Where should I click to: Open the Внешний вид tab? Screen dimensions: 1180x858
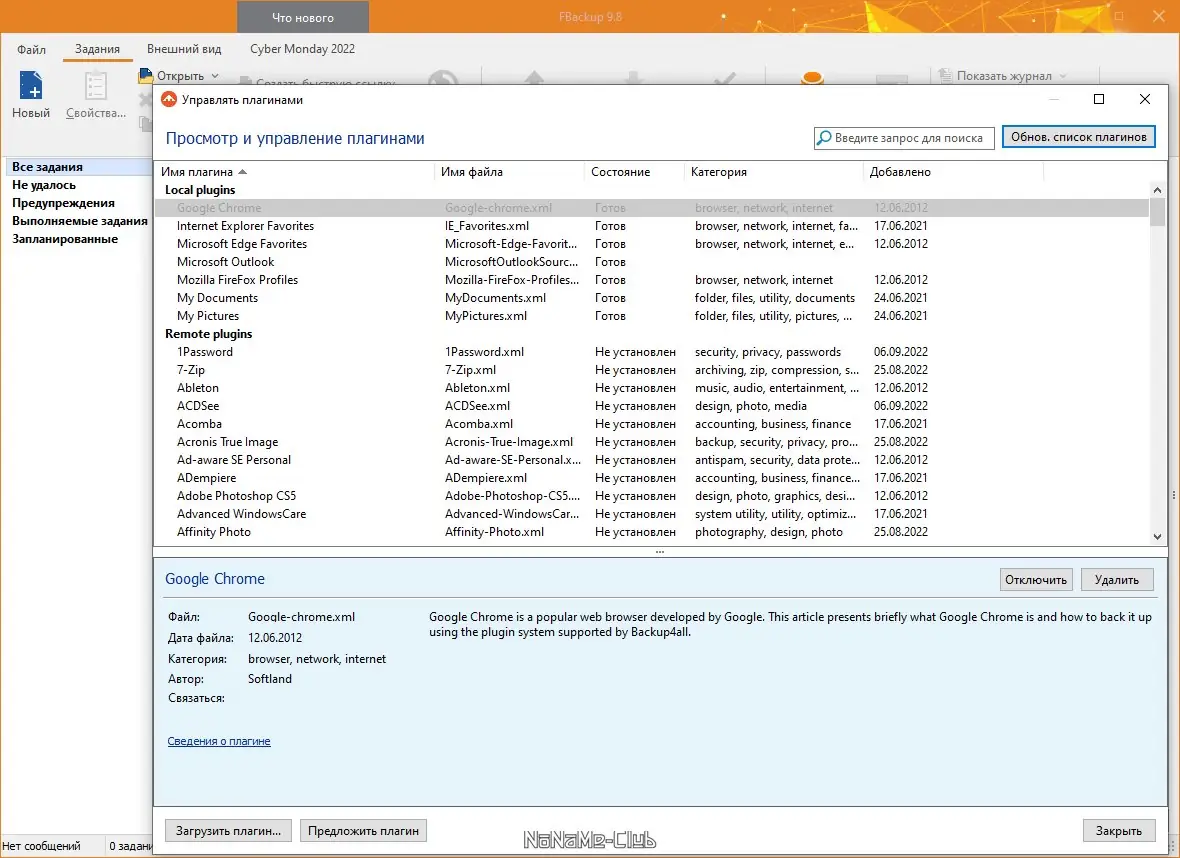click(184, 49)
